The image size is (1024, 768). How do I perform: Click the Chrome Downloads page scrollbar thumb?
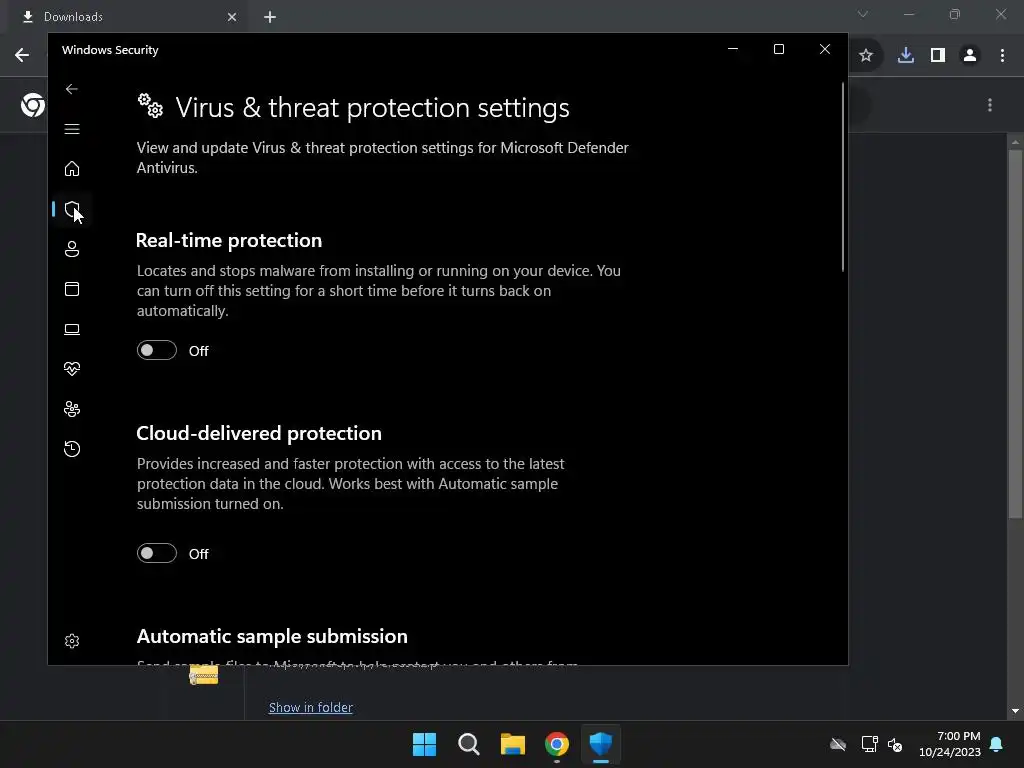point(1015,334)
